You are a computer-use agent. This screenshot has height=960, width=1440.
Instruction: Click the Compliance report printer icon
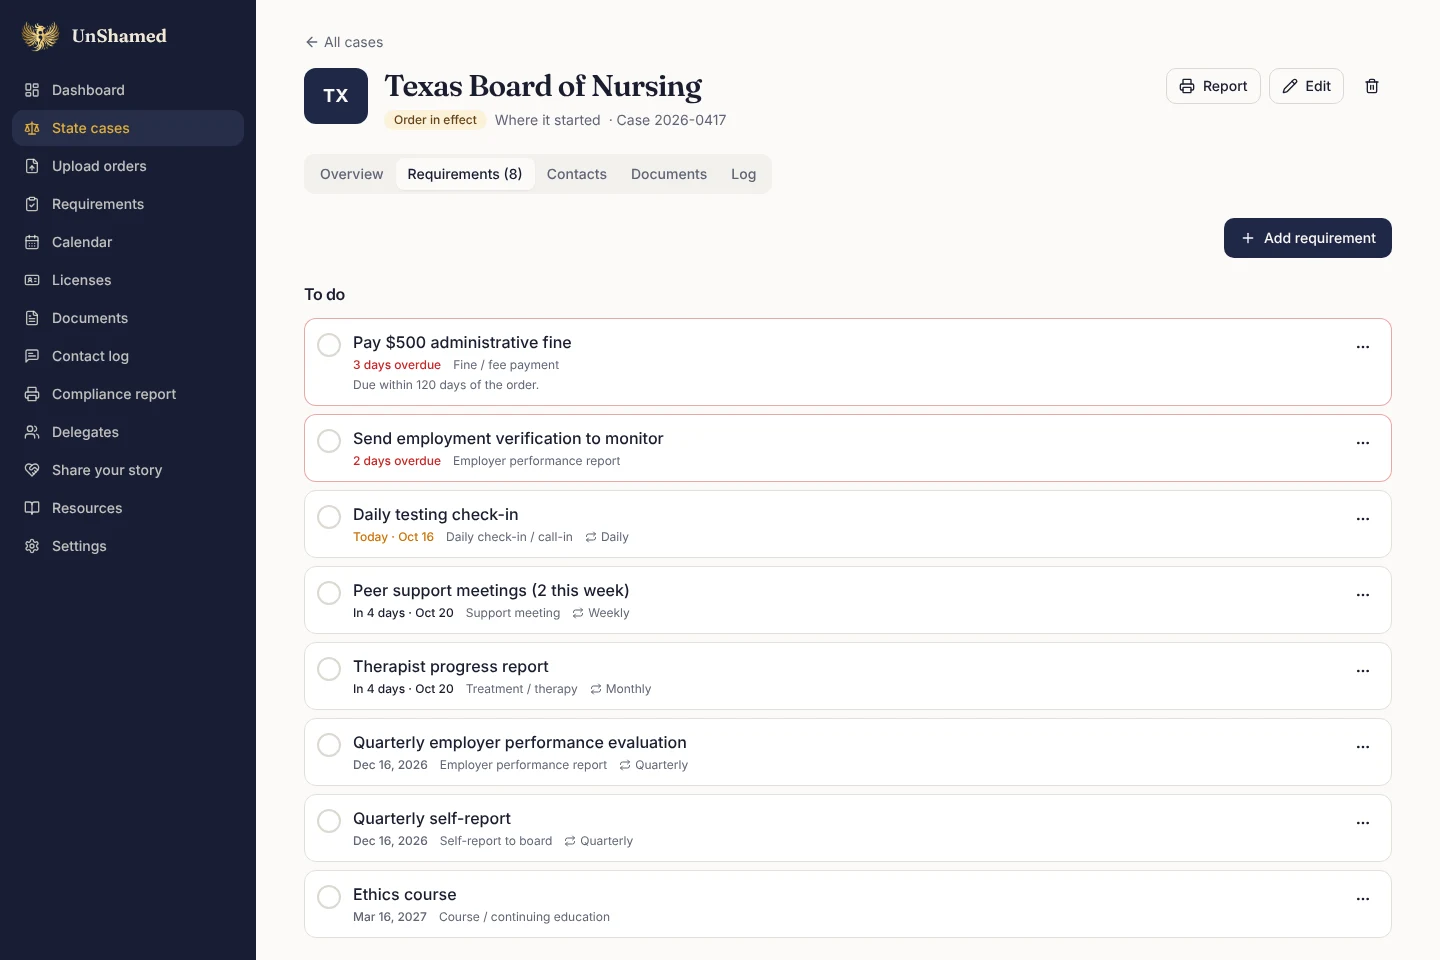click(32, 394)
